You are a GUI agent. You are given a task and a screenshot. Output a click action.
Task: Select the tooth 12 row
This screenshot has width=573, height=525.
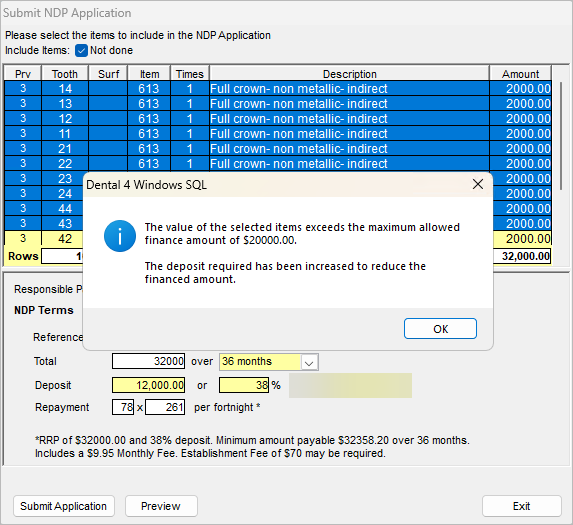278,119
